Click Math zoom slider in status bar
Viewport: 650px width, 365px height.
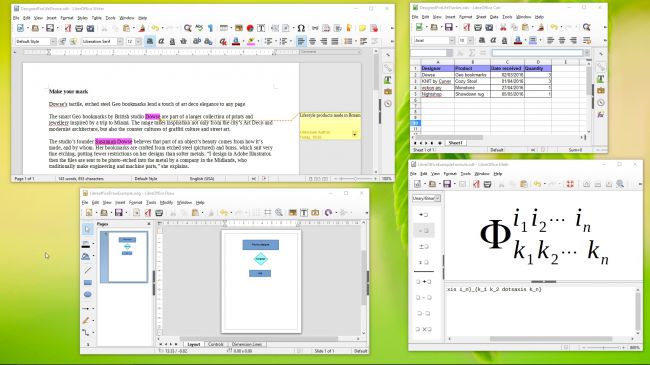point(604,348)
